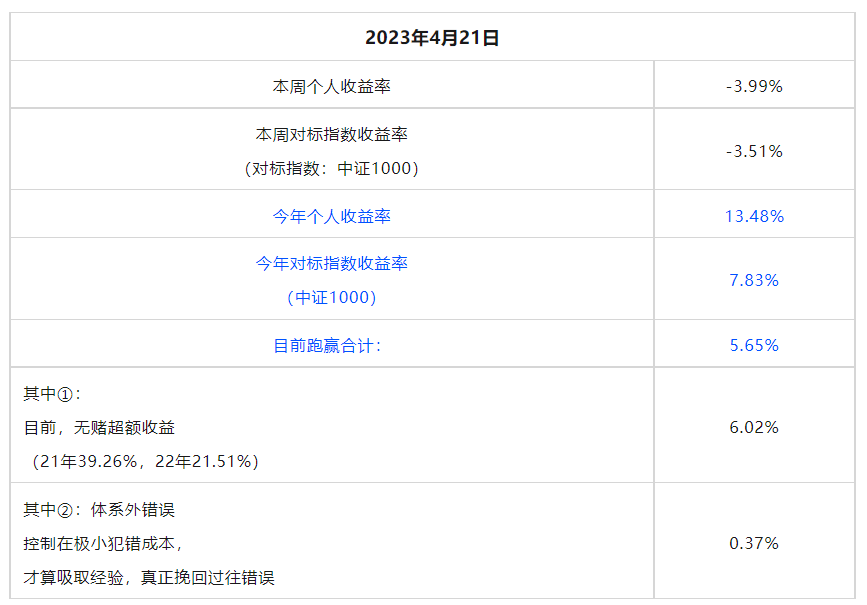
Task: Click the value -3.99%
Action: tap(754, 86)
